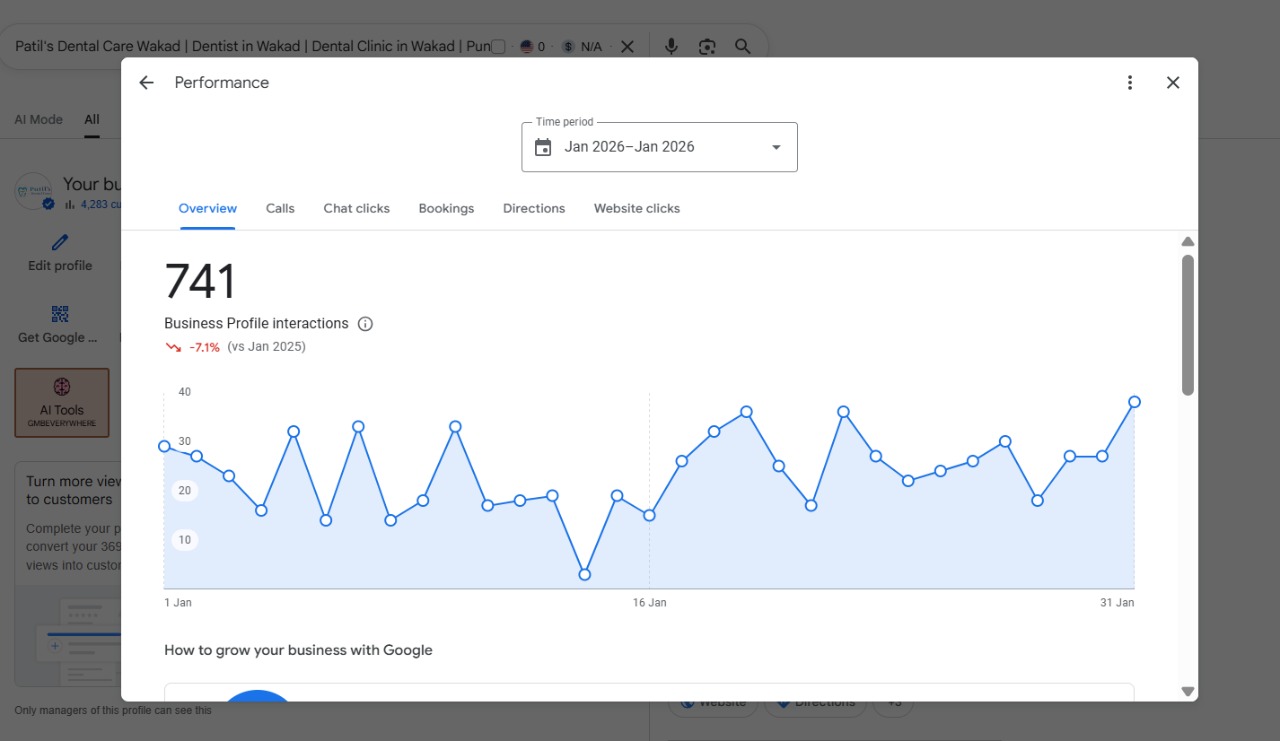Click the calendar icon in Time period field
The height and width of the screenshot is (741, 1280).
click(543, 147)
